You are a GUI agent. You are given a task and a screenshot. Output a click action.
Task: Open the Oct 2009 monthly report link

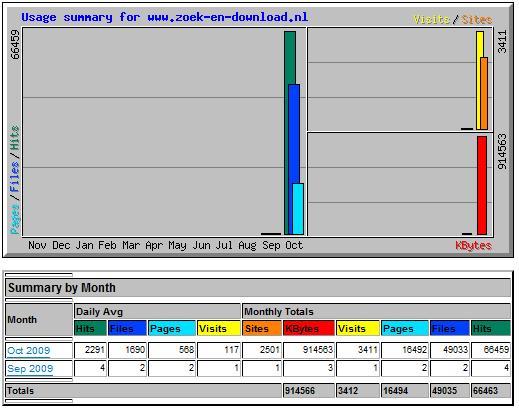[x=29, y=351]
